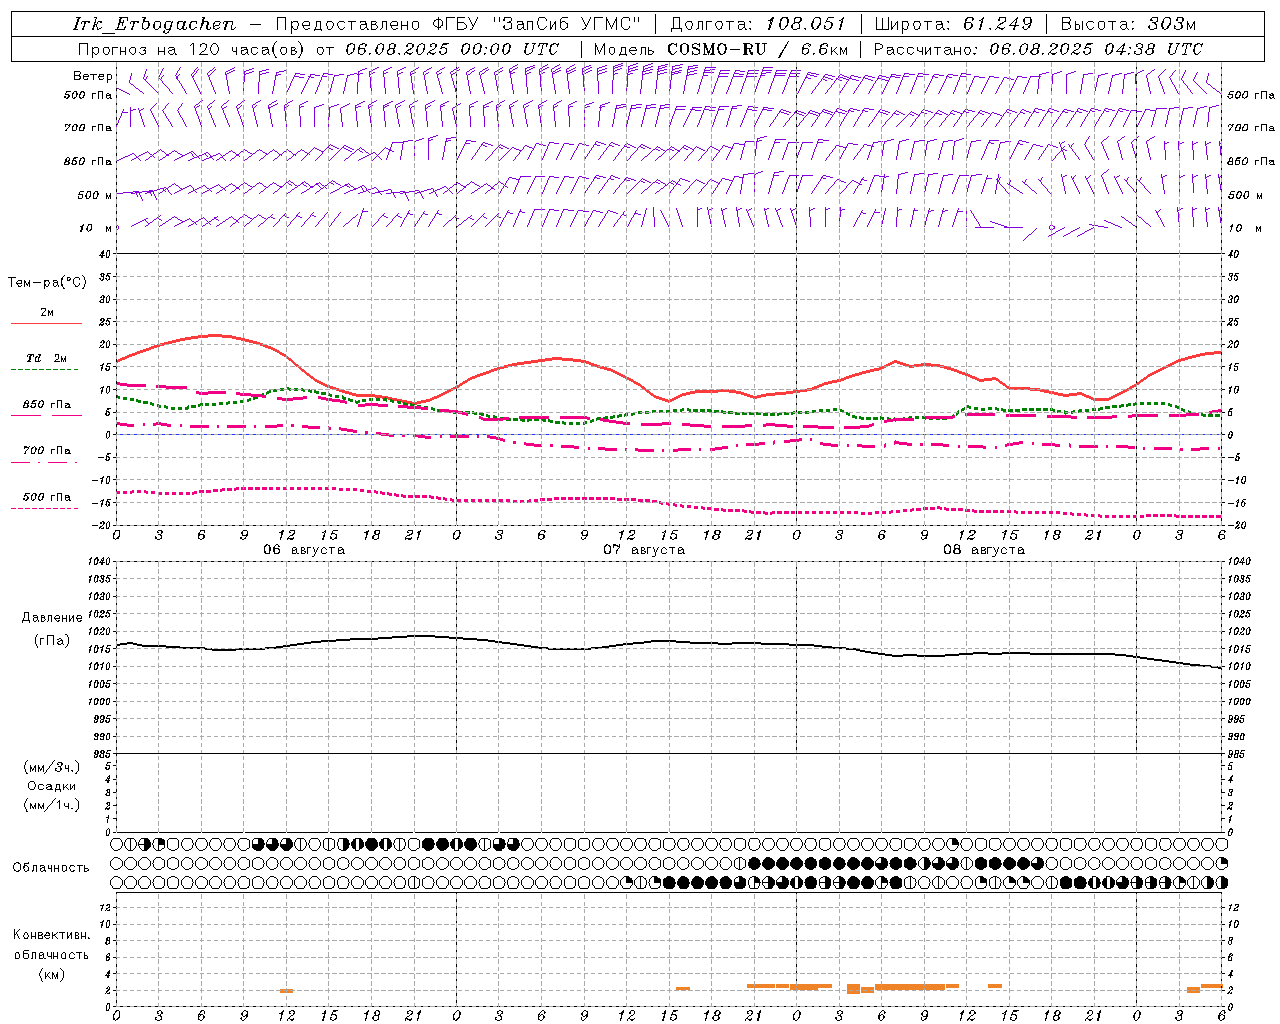Click the 'Td 2м' dew point legend label
Image resolution: width=1280 pixels, height=1024 pixels.
[x=47, y=358]
